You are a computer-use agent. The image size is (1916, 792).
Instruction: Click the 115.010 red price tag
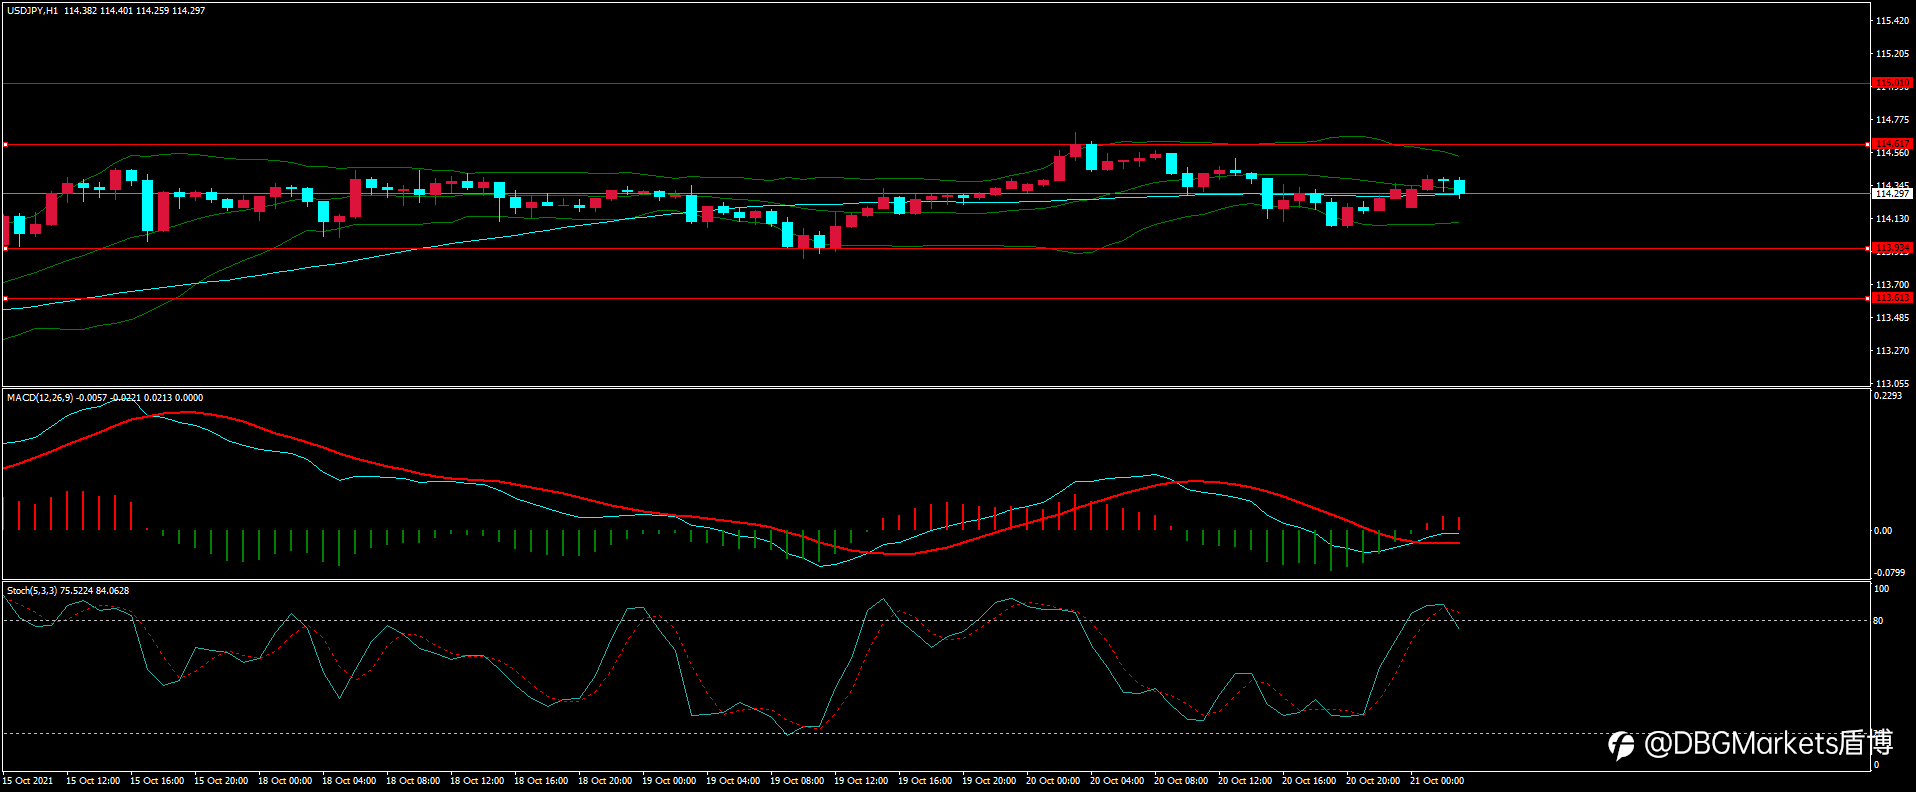coord(1892,83)
